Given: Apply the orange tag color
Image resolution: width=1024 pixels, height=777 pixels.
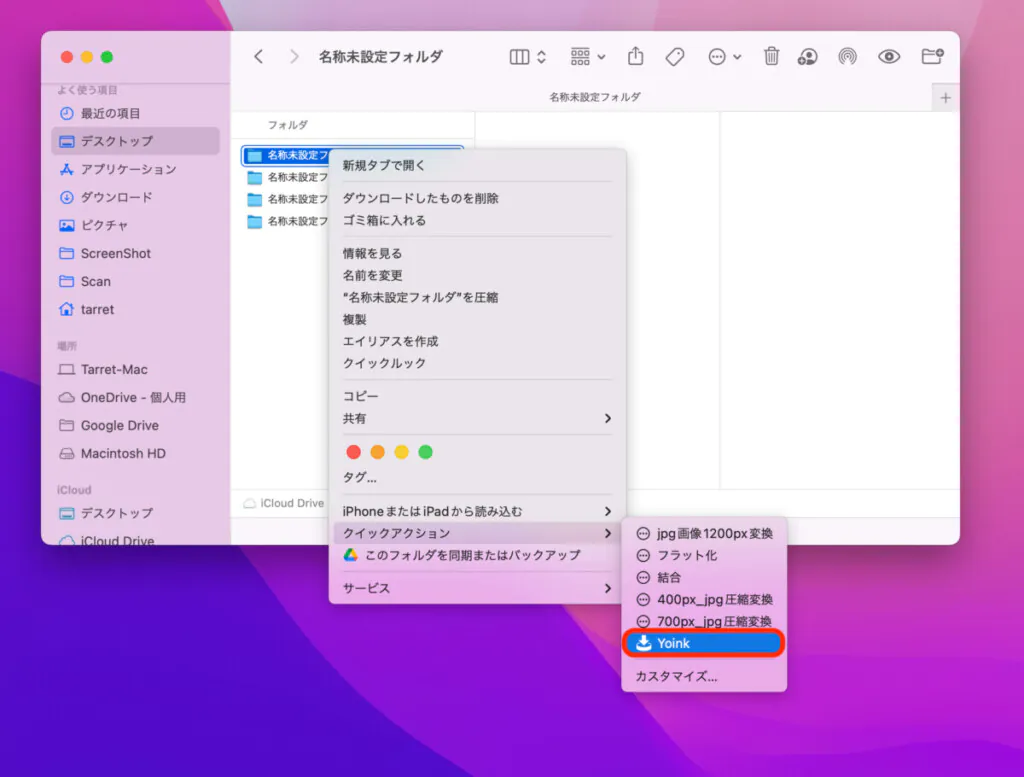Looking at the screenshot, I should (377, 452).
